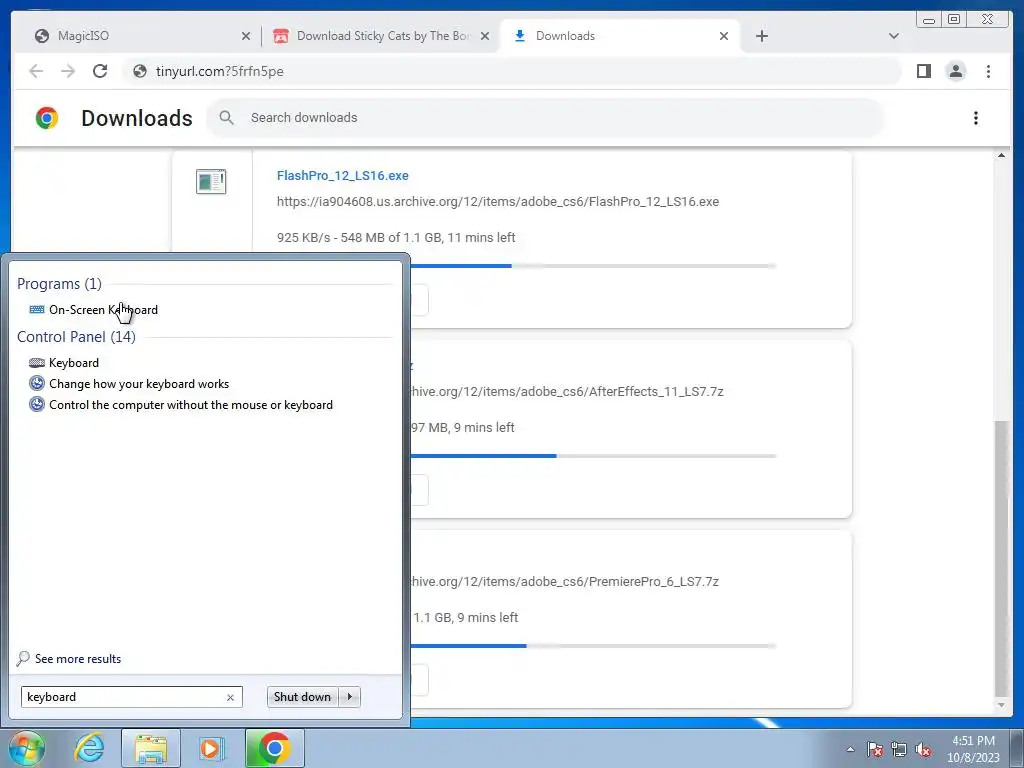Click the FlashPro download progress bar
This screenshot has width=1024, height=768.
point(526,266)
